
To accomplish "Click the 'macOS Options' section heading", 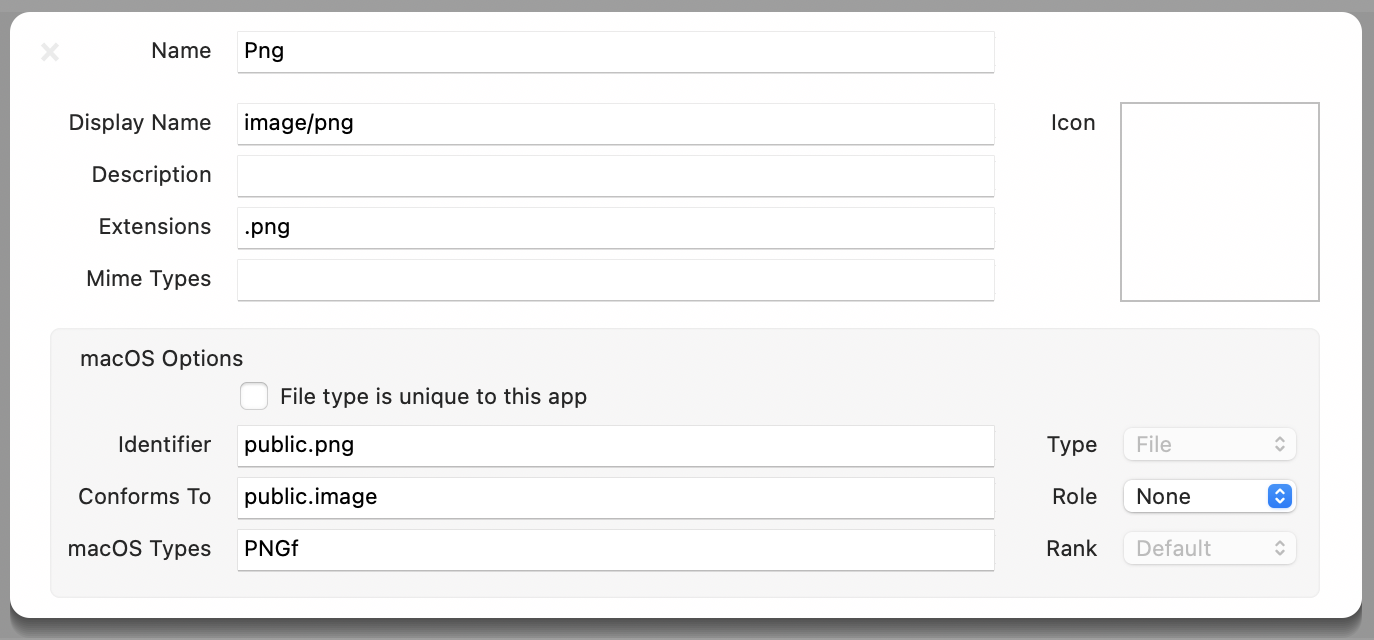I will pos(161,358).
